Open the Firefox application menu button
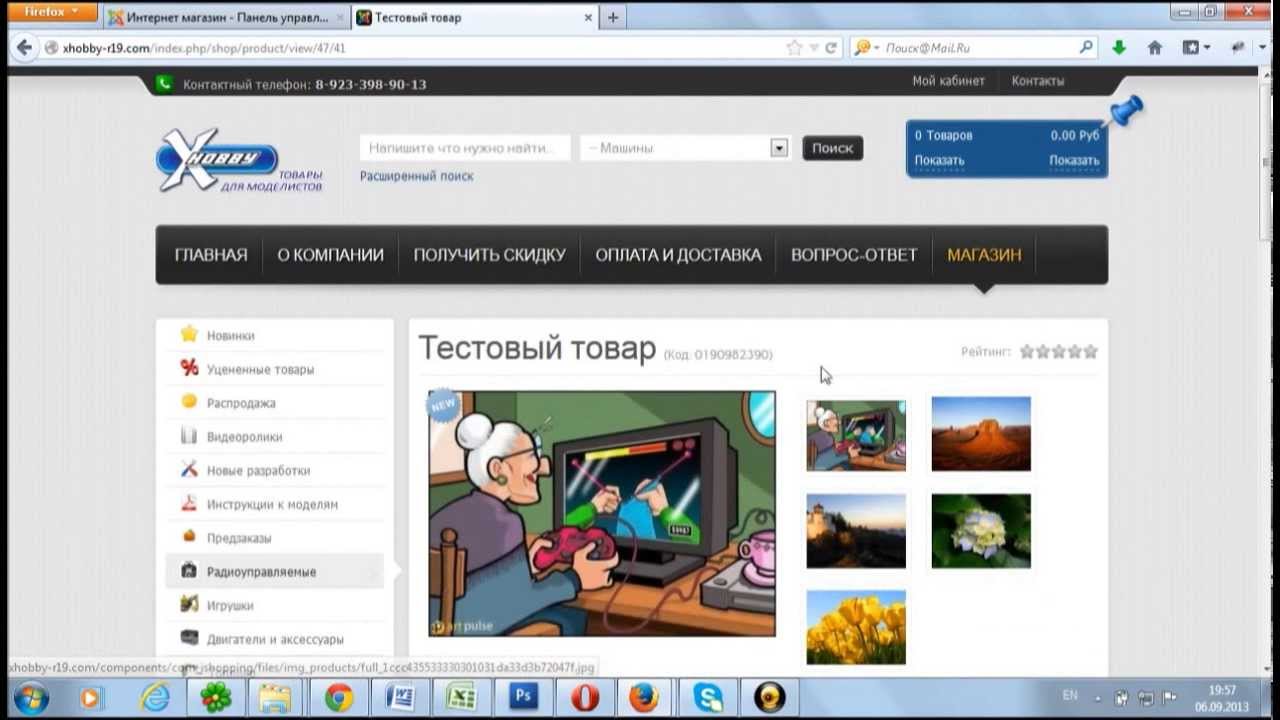The width and height of the screenshot is (1280, 720). 53,12
